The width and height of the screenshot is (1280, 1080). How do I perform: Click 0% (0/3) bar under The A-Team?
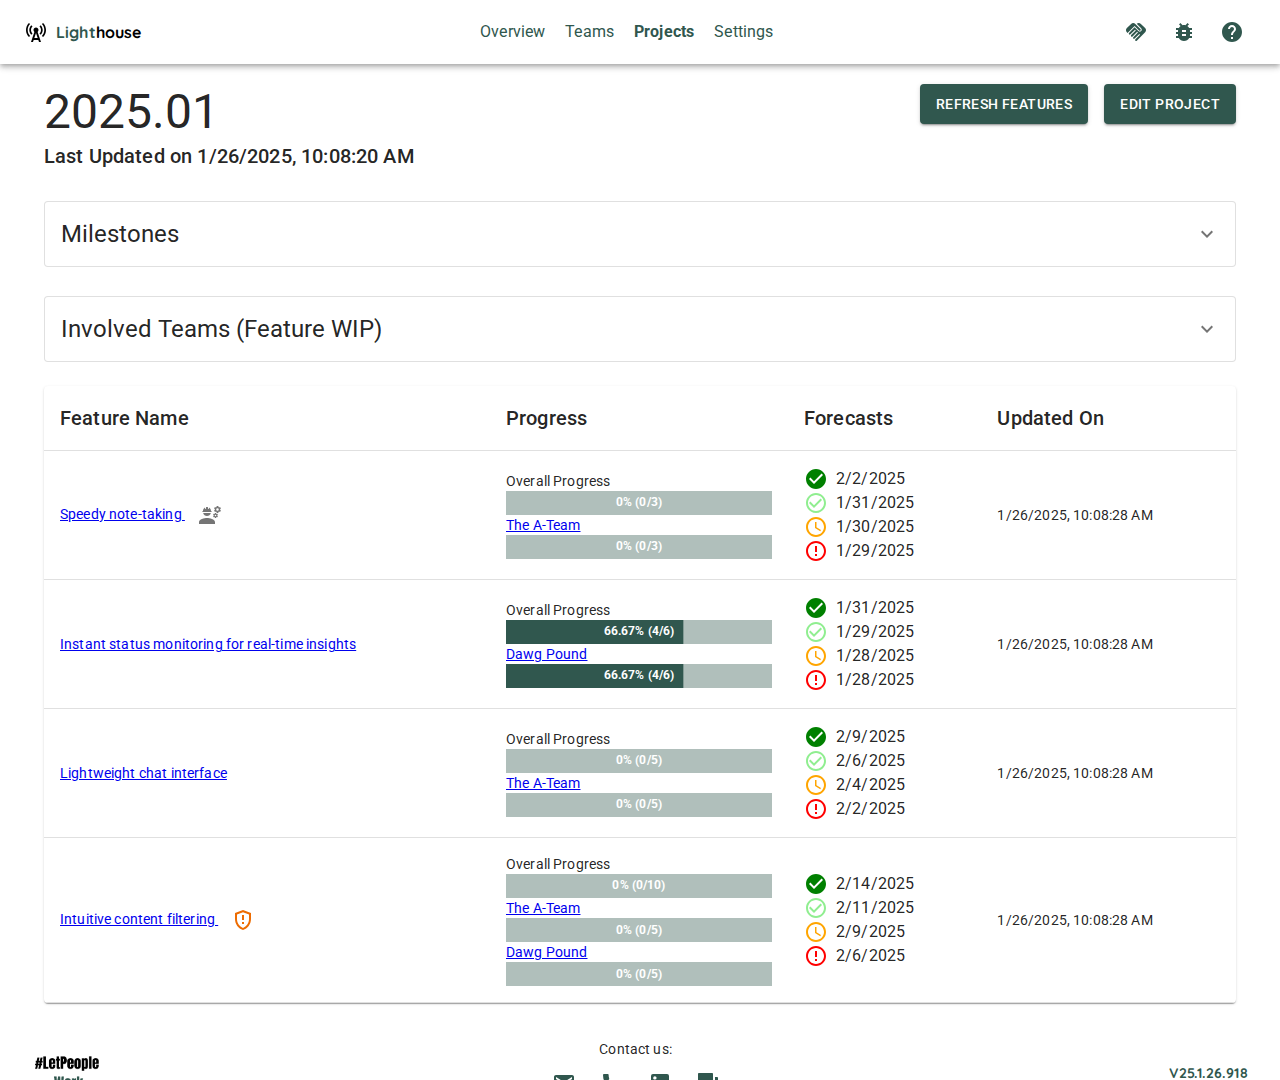[x=639, y=547]
